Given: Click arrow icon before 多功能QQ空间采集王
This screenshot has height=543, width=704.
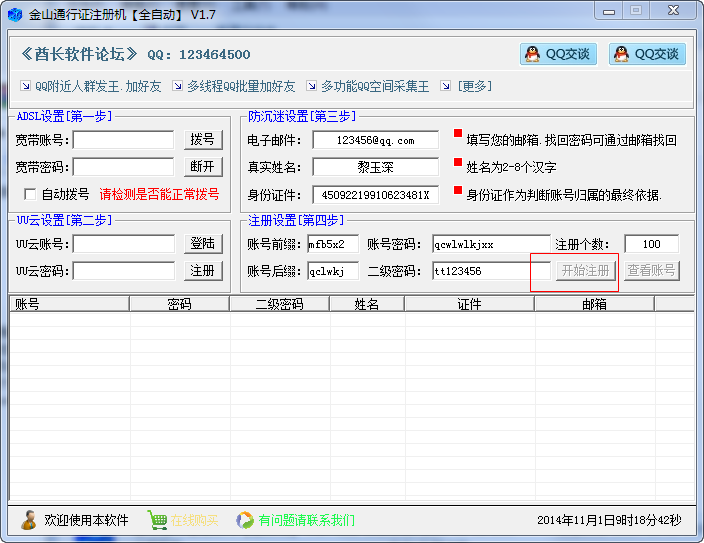Looking at the screenshot, I should [x=311, y=86].
